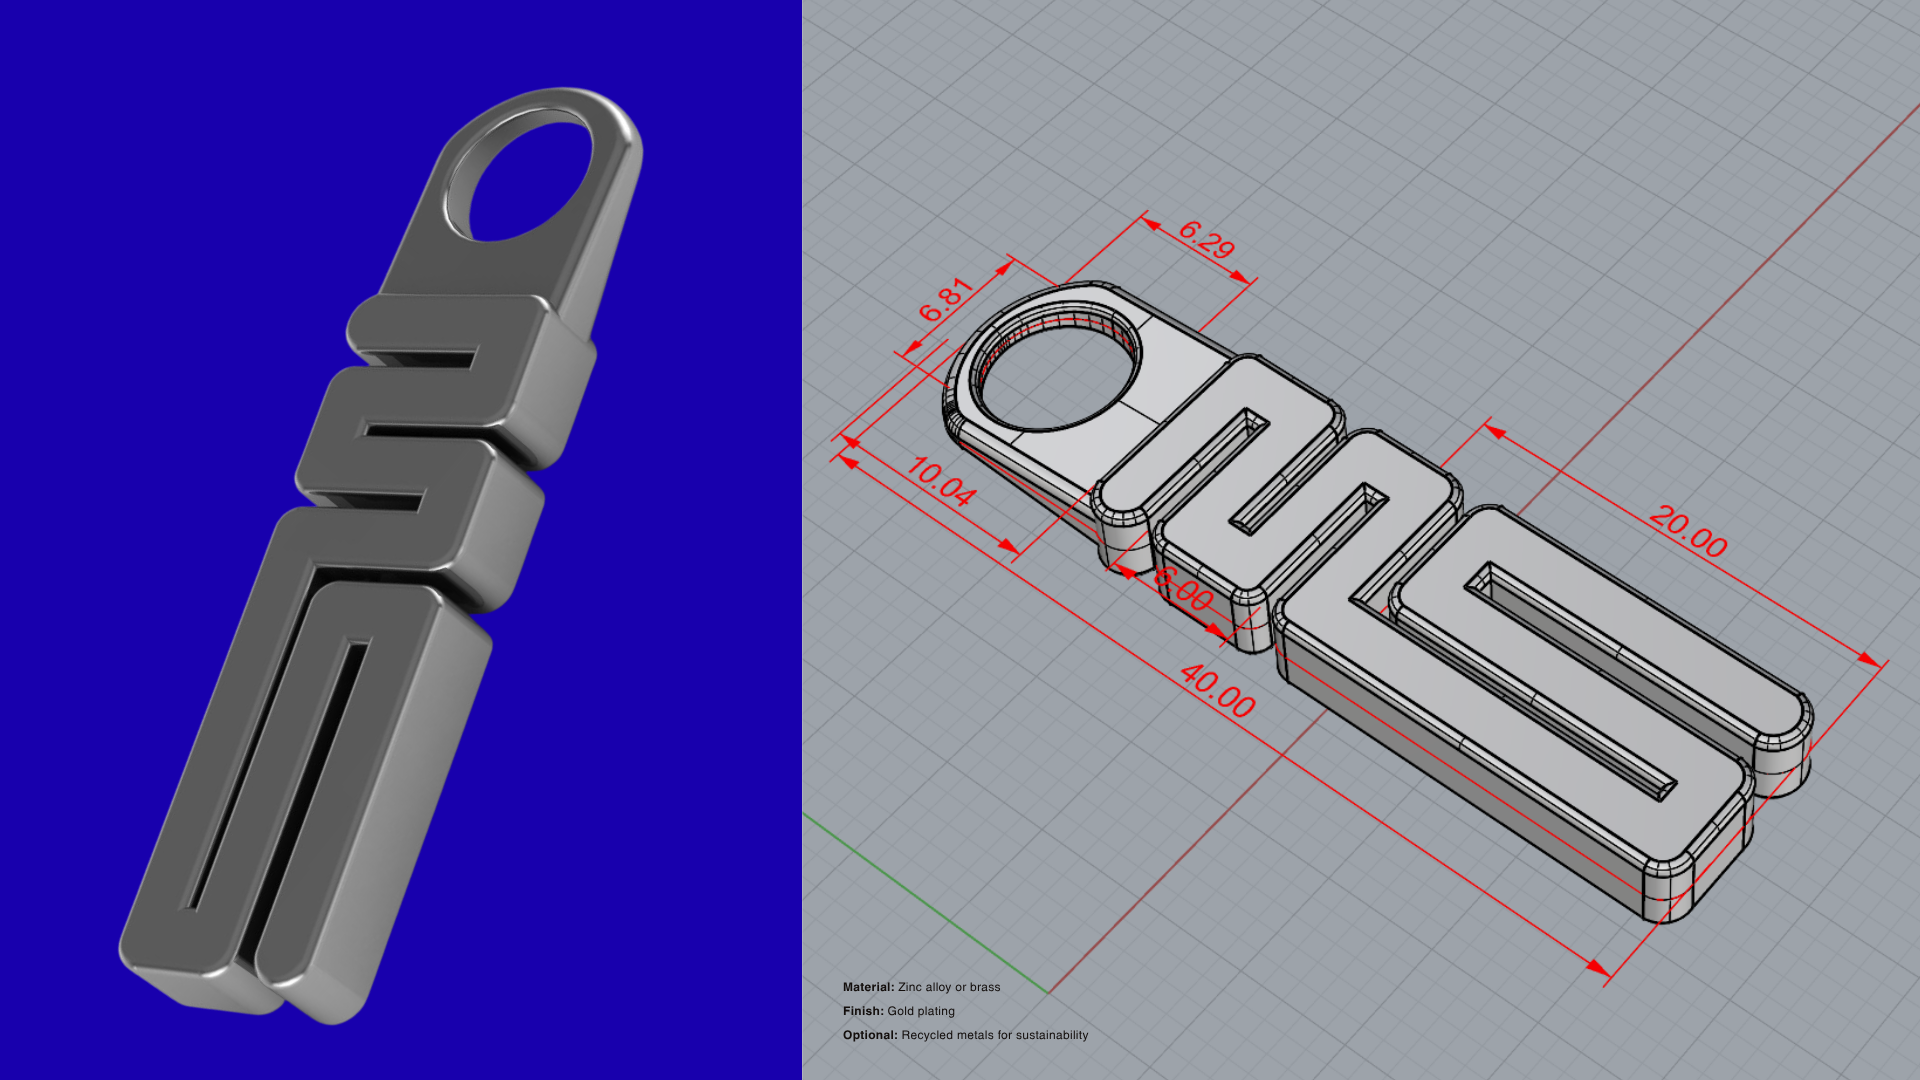This screenshot has height=1080, width=1920.
Task: Click the Optional: Recycled metals note
Action: [x=965, y=1035]
